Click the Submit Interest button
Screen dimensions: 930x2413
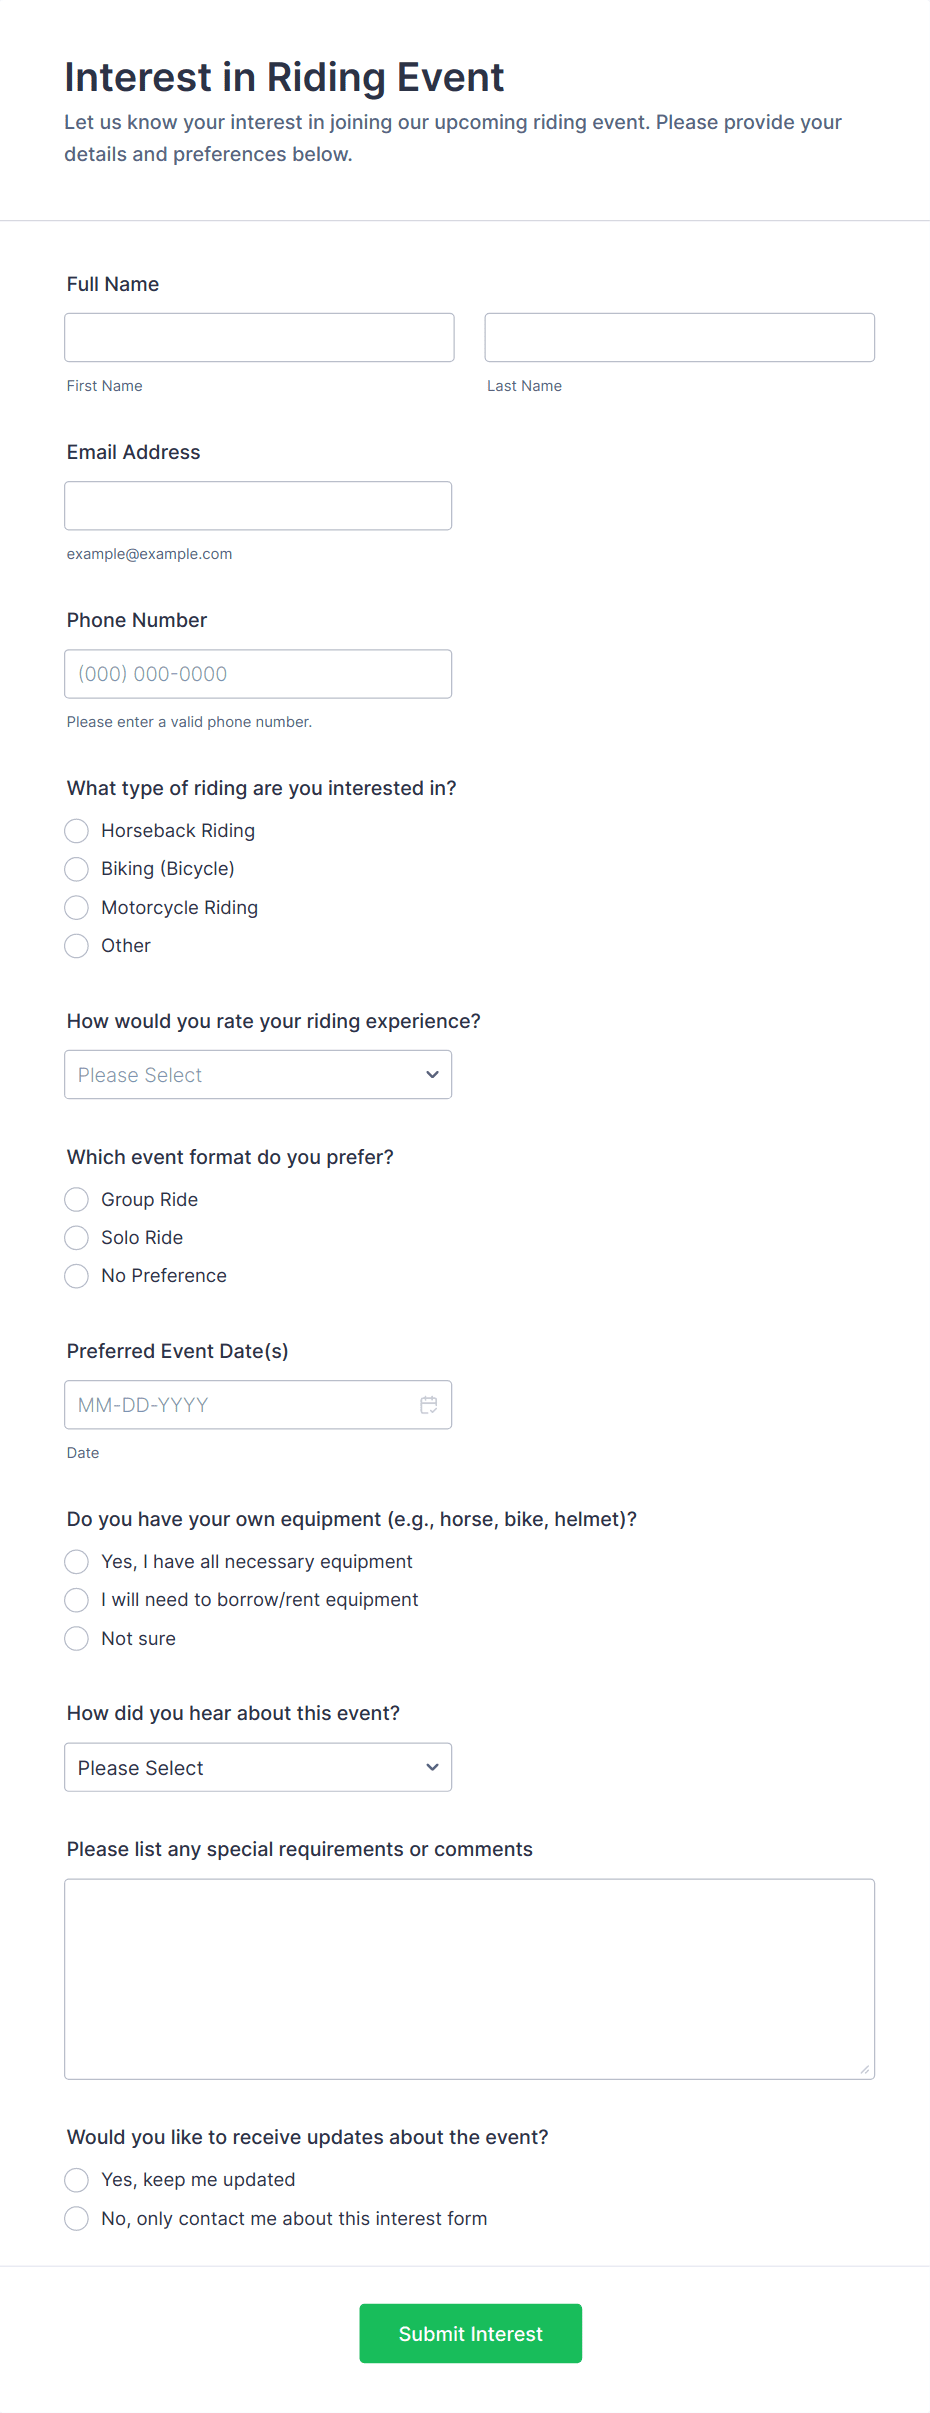coord(470,2334)
